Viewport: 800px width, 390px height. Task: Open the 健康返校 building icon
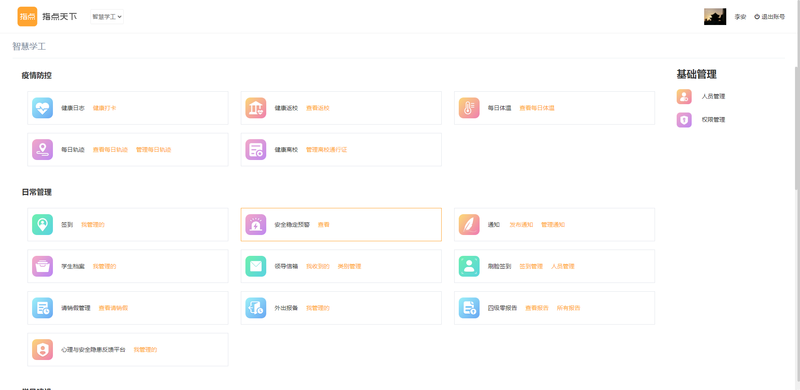[x=256, y=108]
